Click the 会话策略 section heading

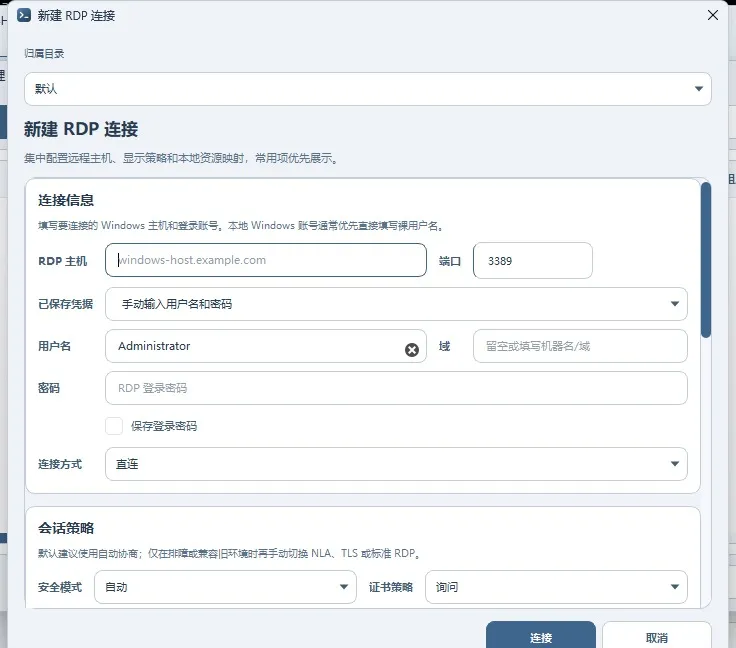click(x=66, y=528)
